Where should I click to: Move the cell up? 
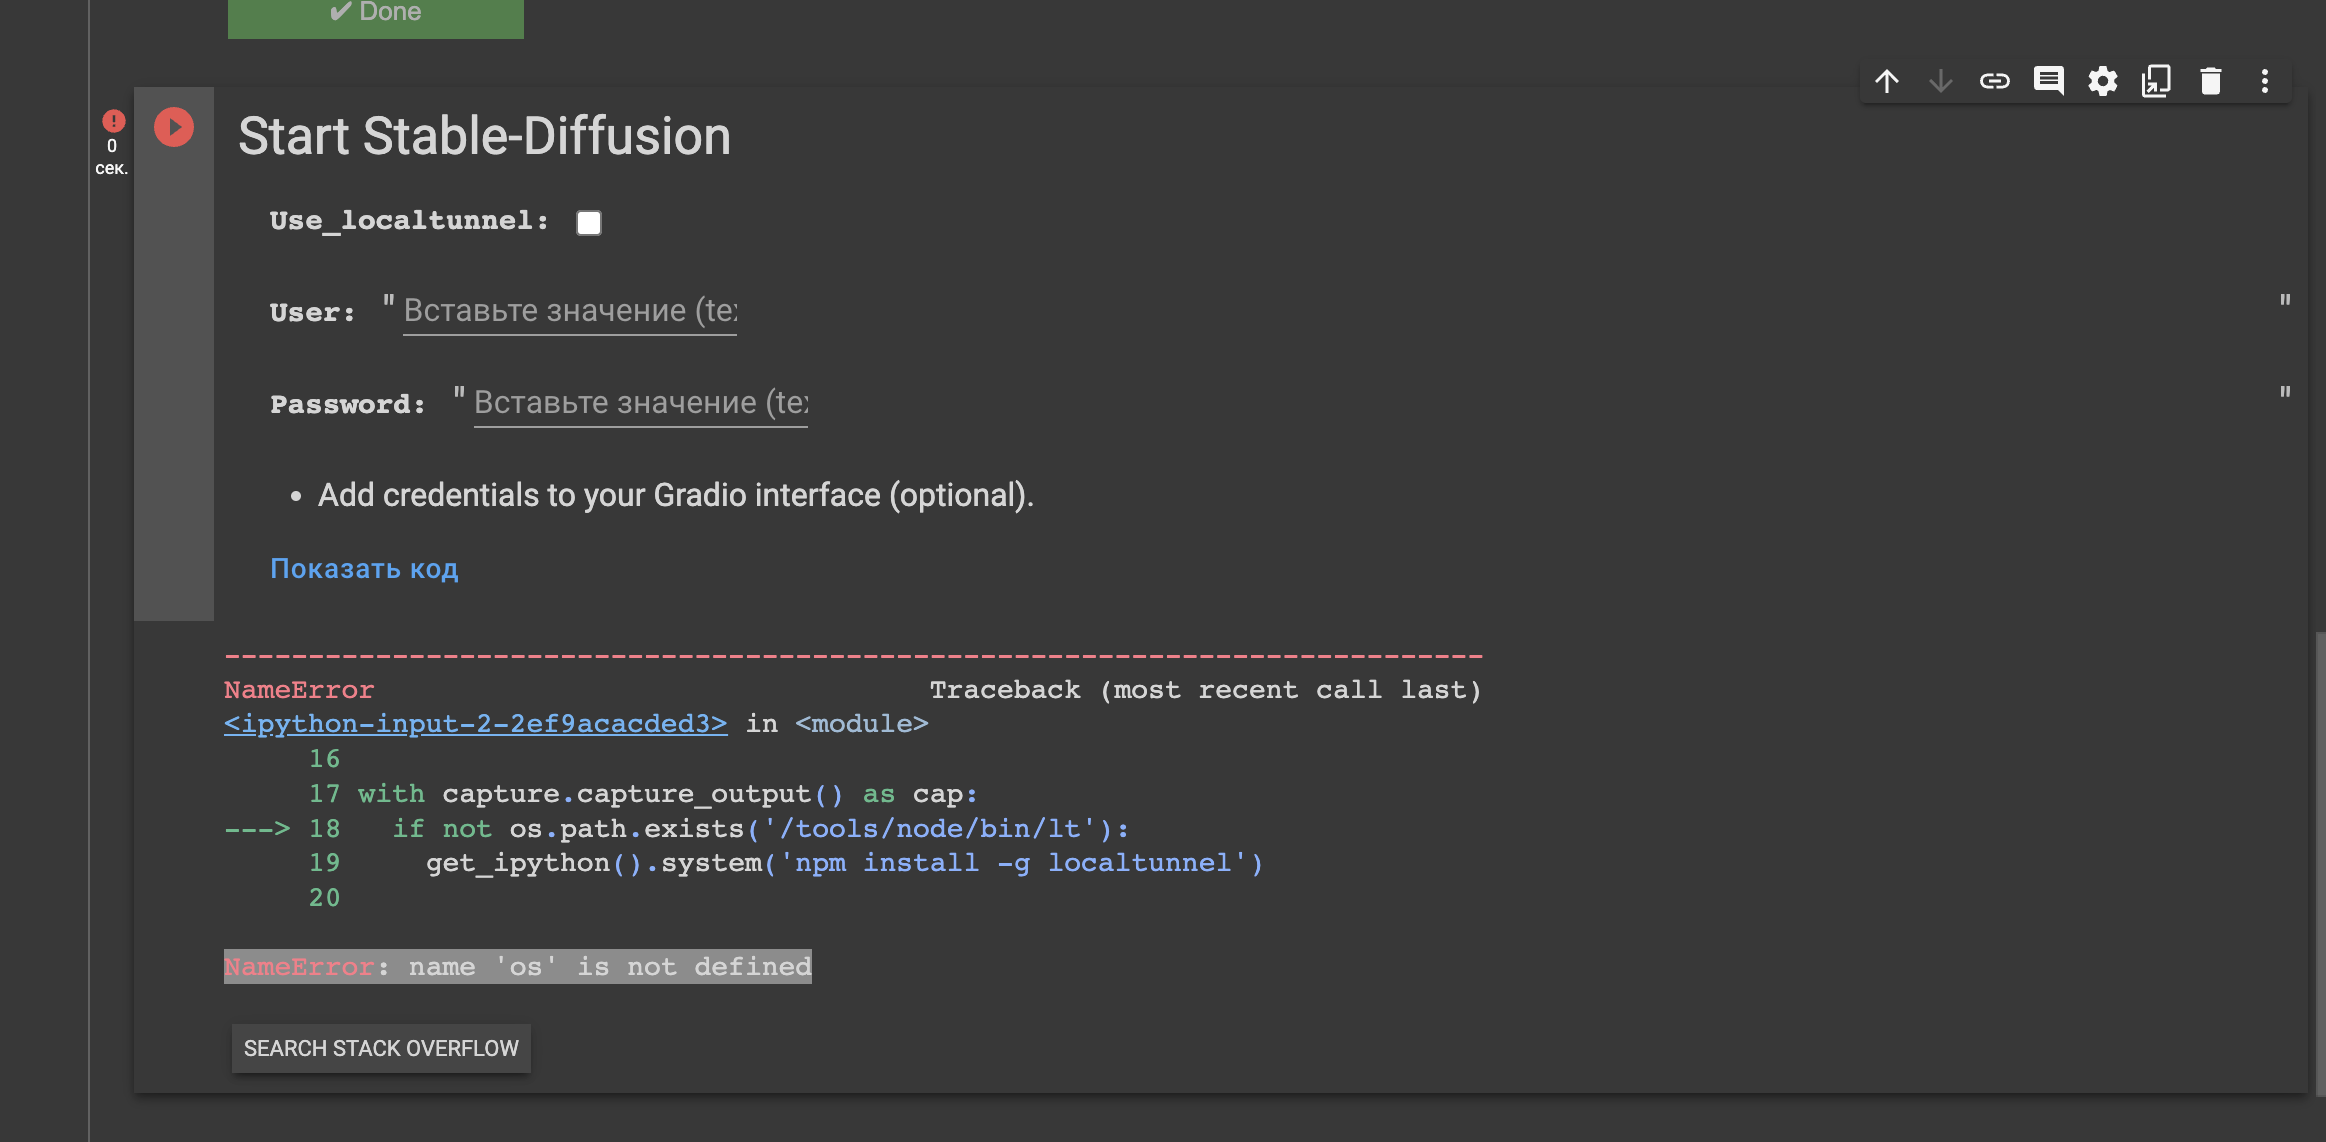coord(1888,80)
